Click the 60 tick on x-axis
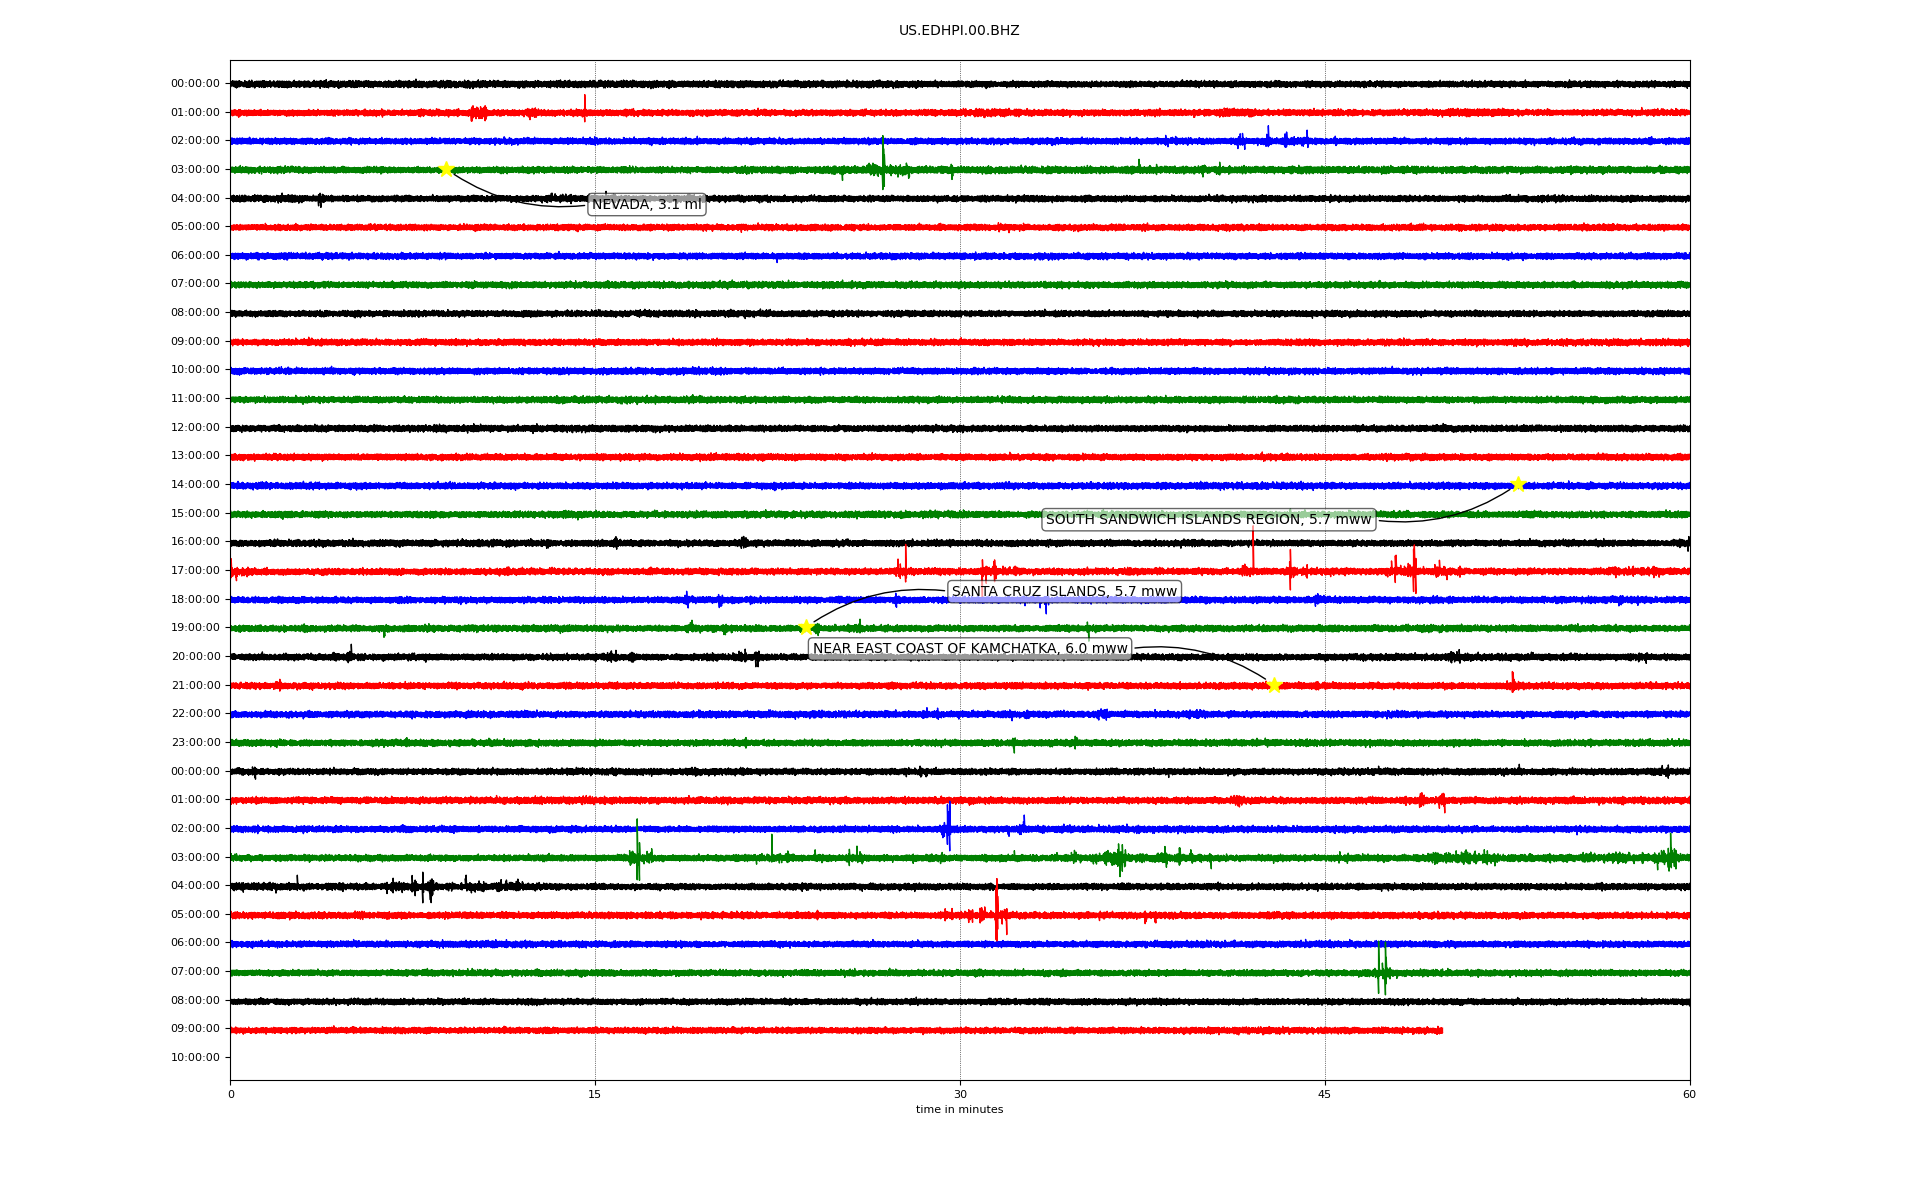Image resolution: width=1920 pixels, height=1200 pixels. (x=1689, y=1094)
